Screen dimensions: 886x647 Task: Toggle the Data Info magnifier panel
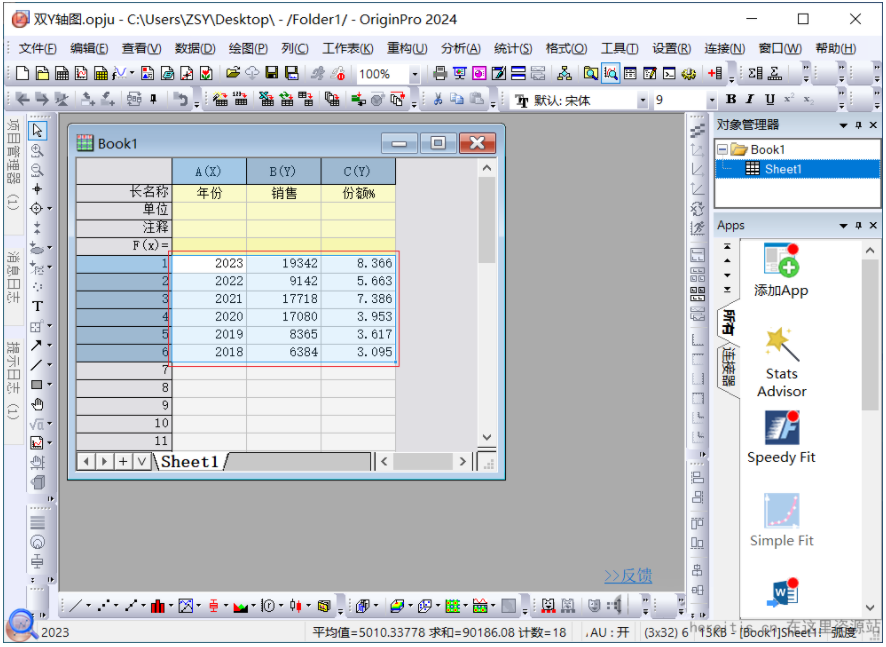point(610,73)
